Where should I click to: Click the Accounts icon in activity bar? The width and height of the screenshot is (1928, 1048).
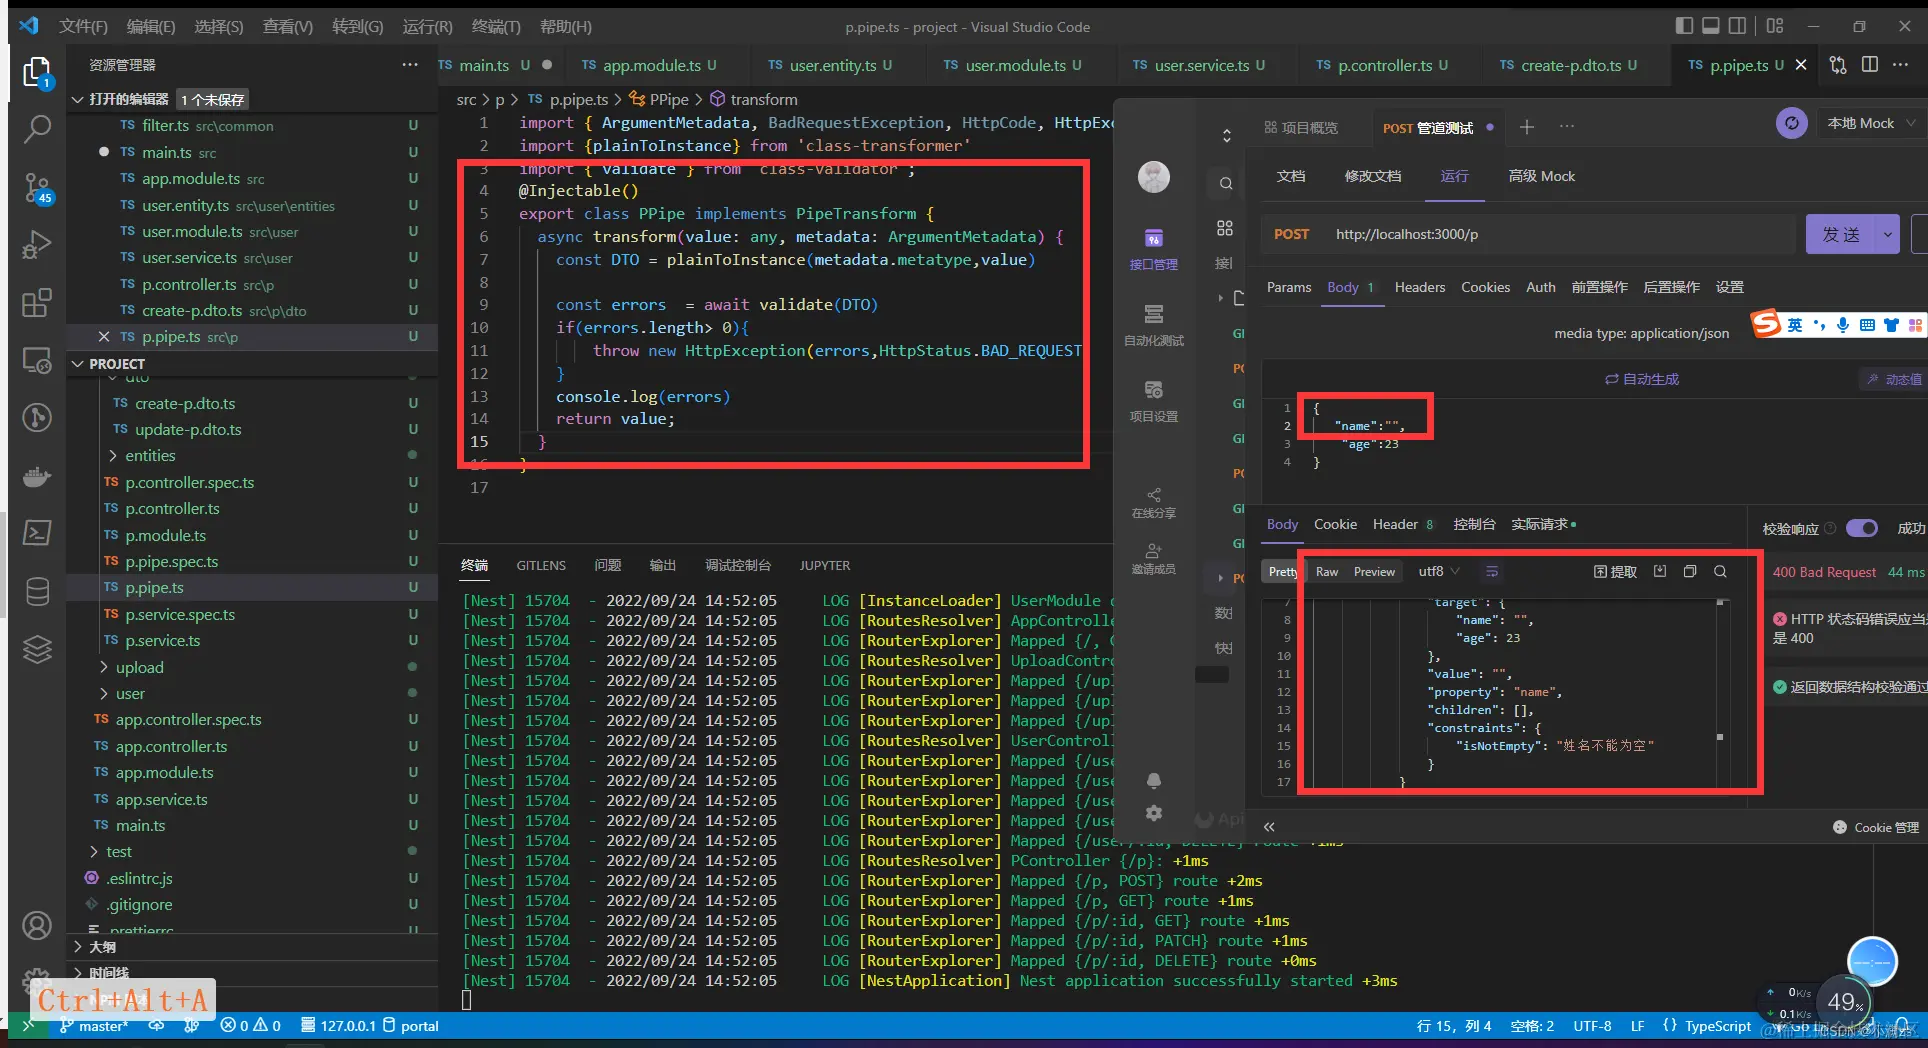(x=37, y=926)
